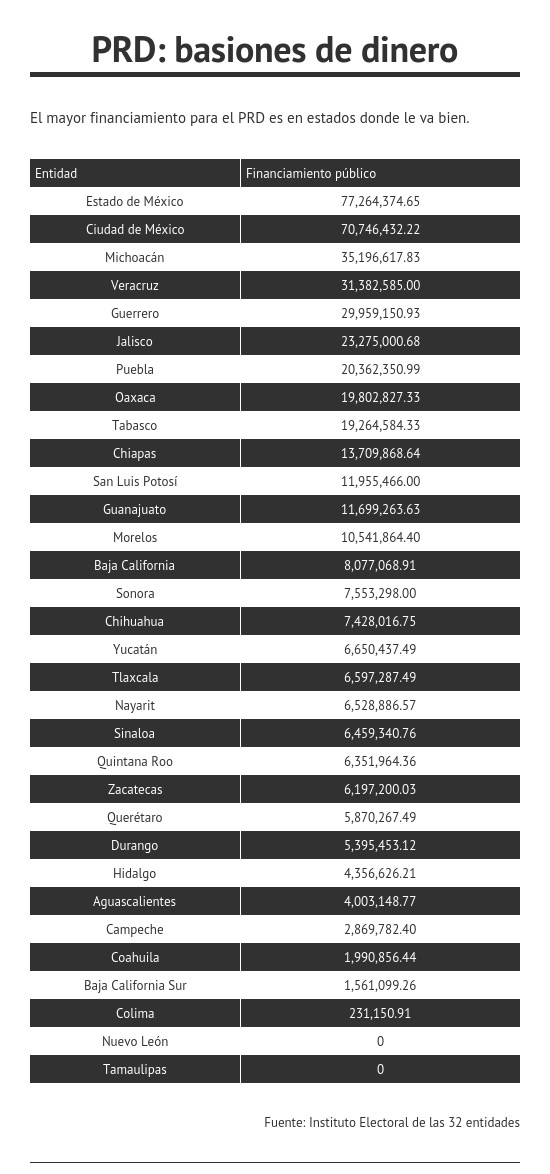Click the Tamaulipas zero value cell
Screen dimensions: 550x1174
click(x=380, y=1069)
